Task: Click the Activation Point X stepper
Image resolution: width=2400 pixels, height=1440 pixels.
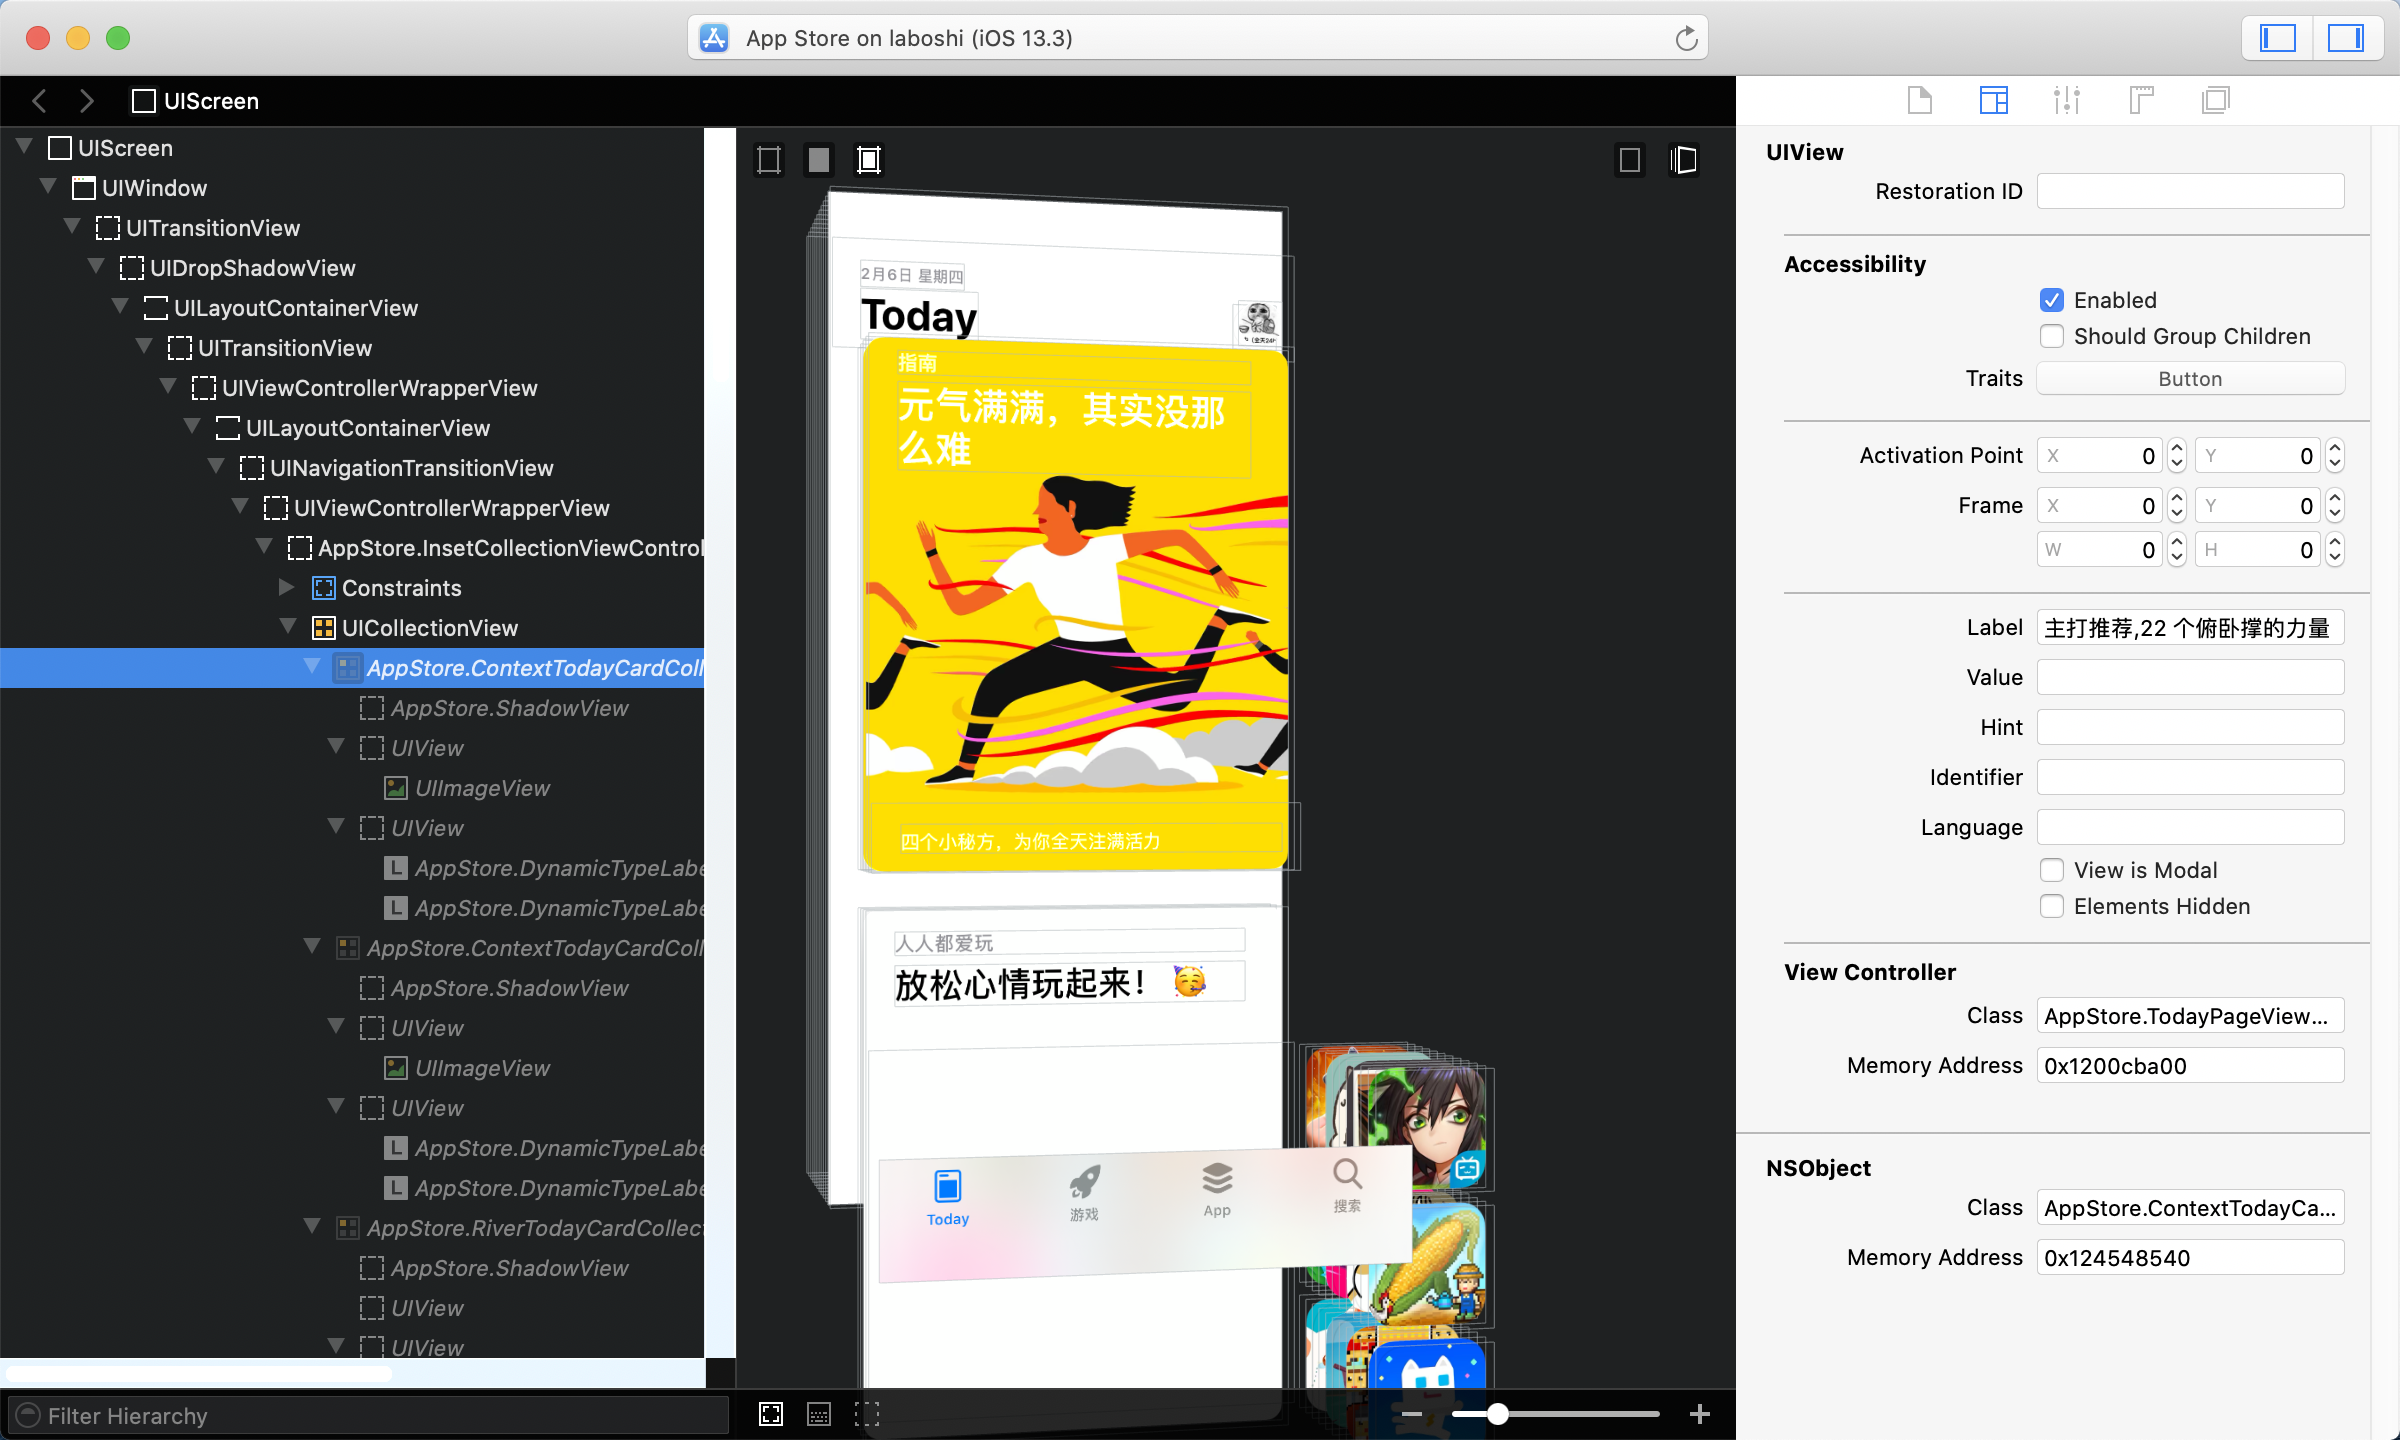Action: [2176, 456]
